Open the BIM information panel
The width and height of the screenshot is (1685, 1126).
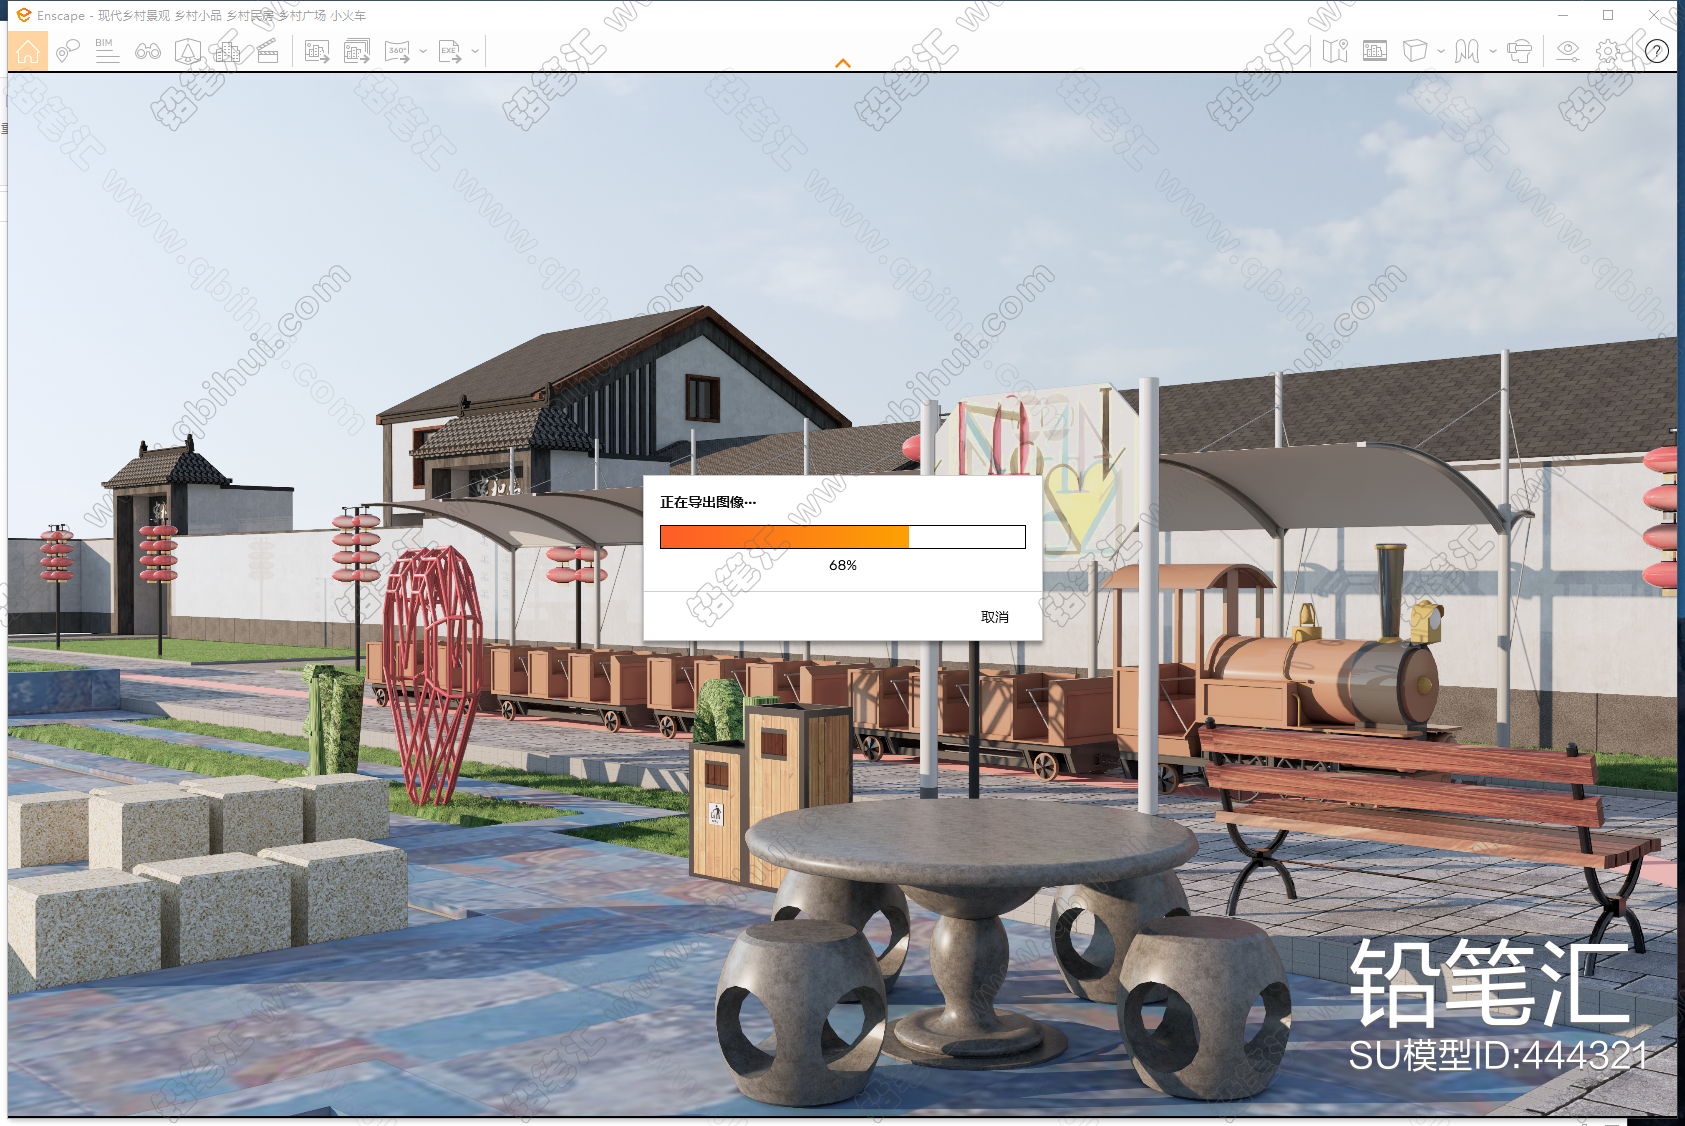click(107, 51)
